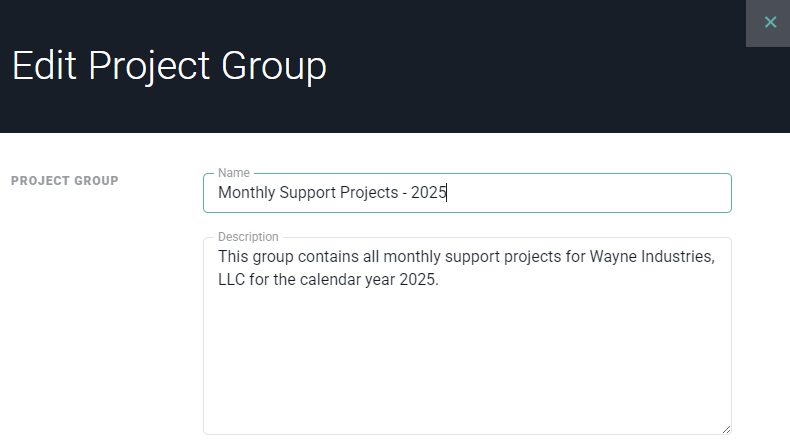Screen dimensions: 790x444
Task: Click the floating Description field label
Action: (248, 237)
